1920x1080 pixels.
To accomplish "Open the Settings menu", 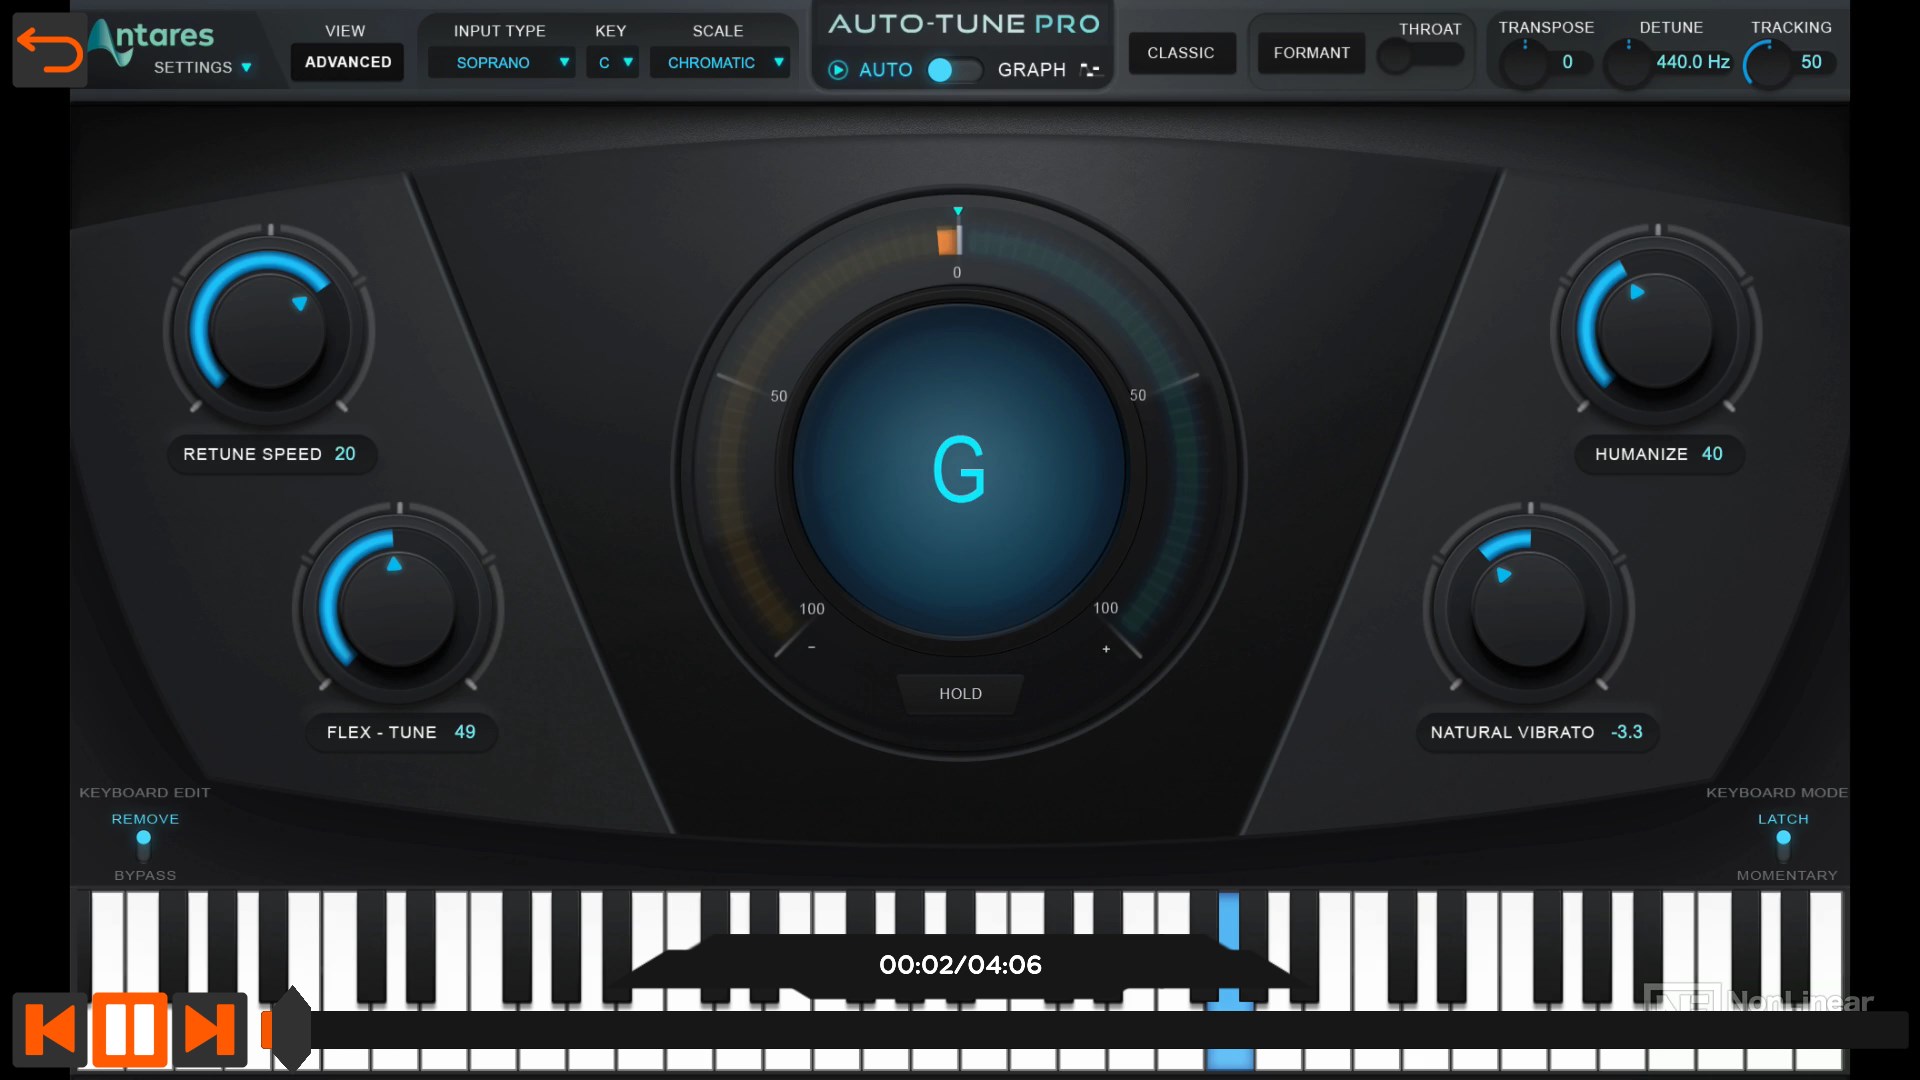I will (202, 67).
